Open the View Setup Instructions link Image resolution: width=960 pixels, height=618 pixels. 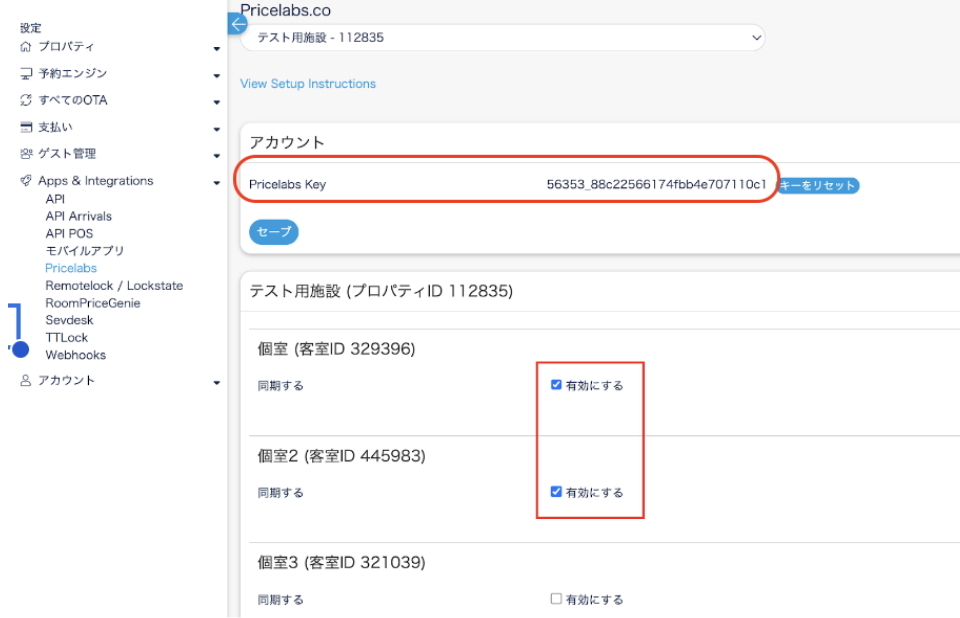(x=308, y=84)
